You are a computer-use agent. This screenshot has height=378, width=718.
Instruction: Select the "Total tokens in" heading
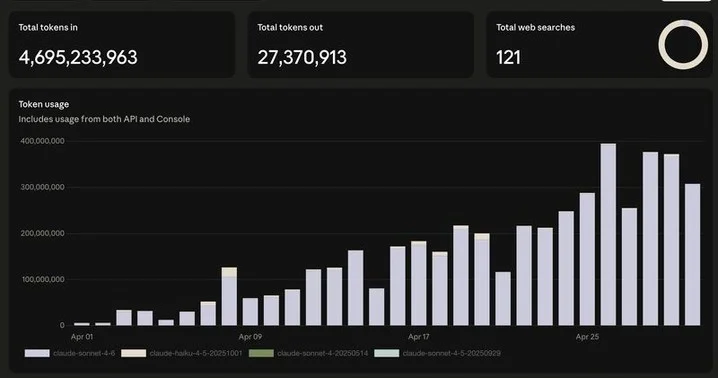pyautogui.click(x=48, y=27)
